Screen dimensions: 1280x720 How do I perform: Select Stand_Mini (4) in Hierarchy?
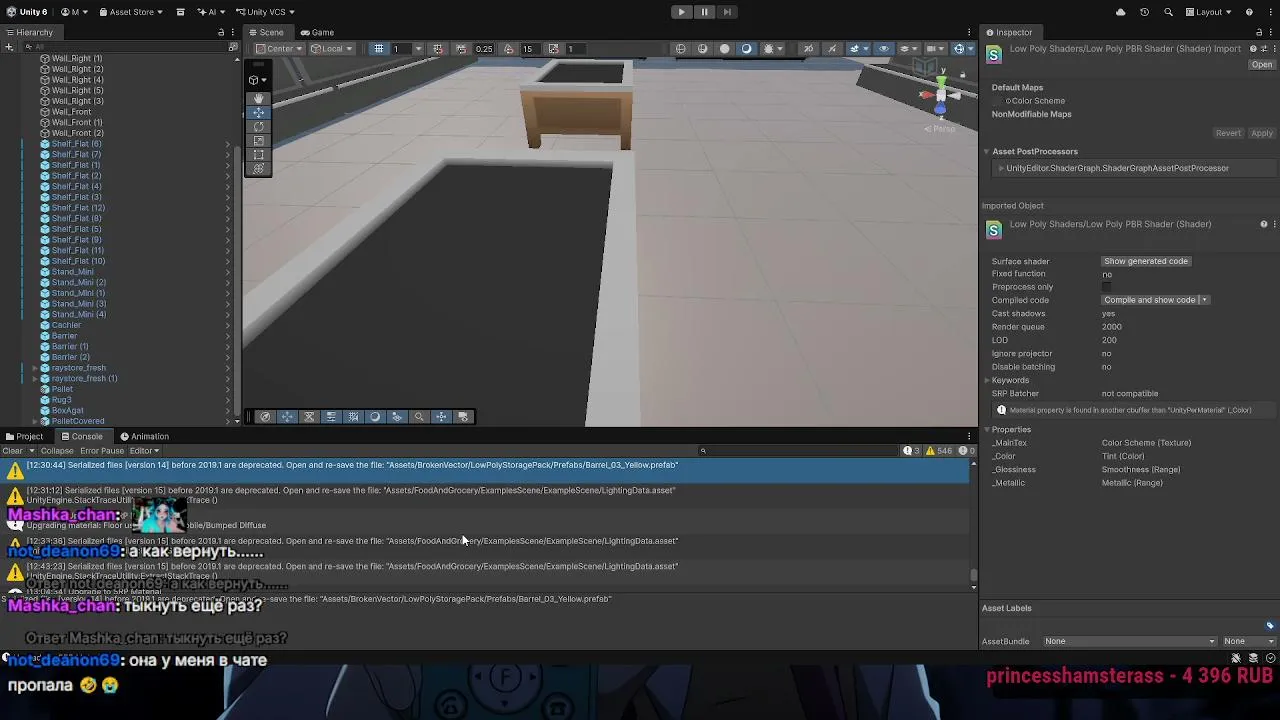click(78, 314)
